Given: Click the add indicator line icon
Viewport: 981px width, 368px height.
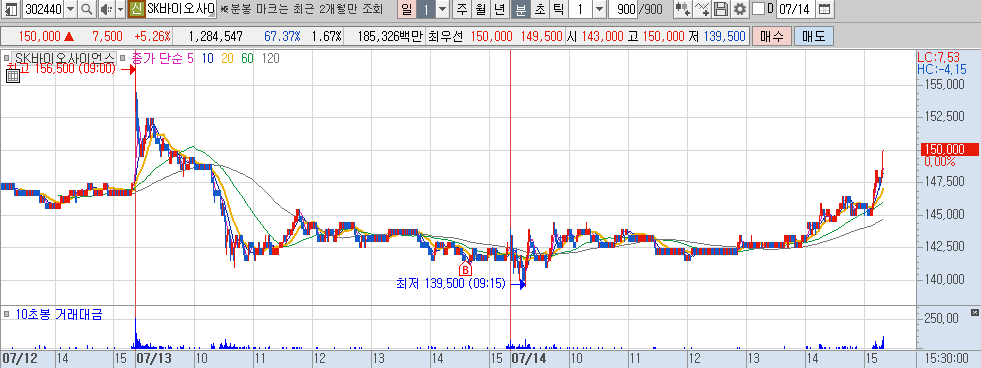Looking at the screenshot, I should (703, 9).
